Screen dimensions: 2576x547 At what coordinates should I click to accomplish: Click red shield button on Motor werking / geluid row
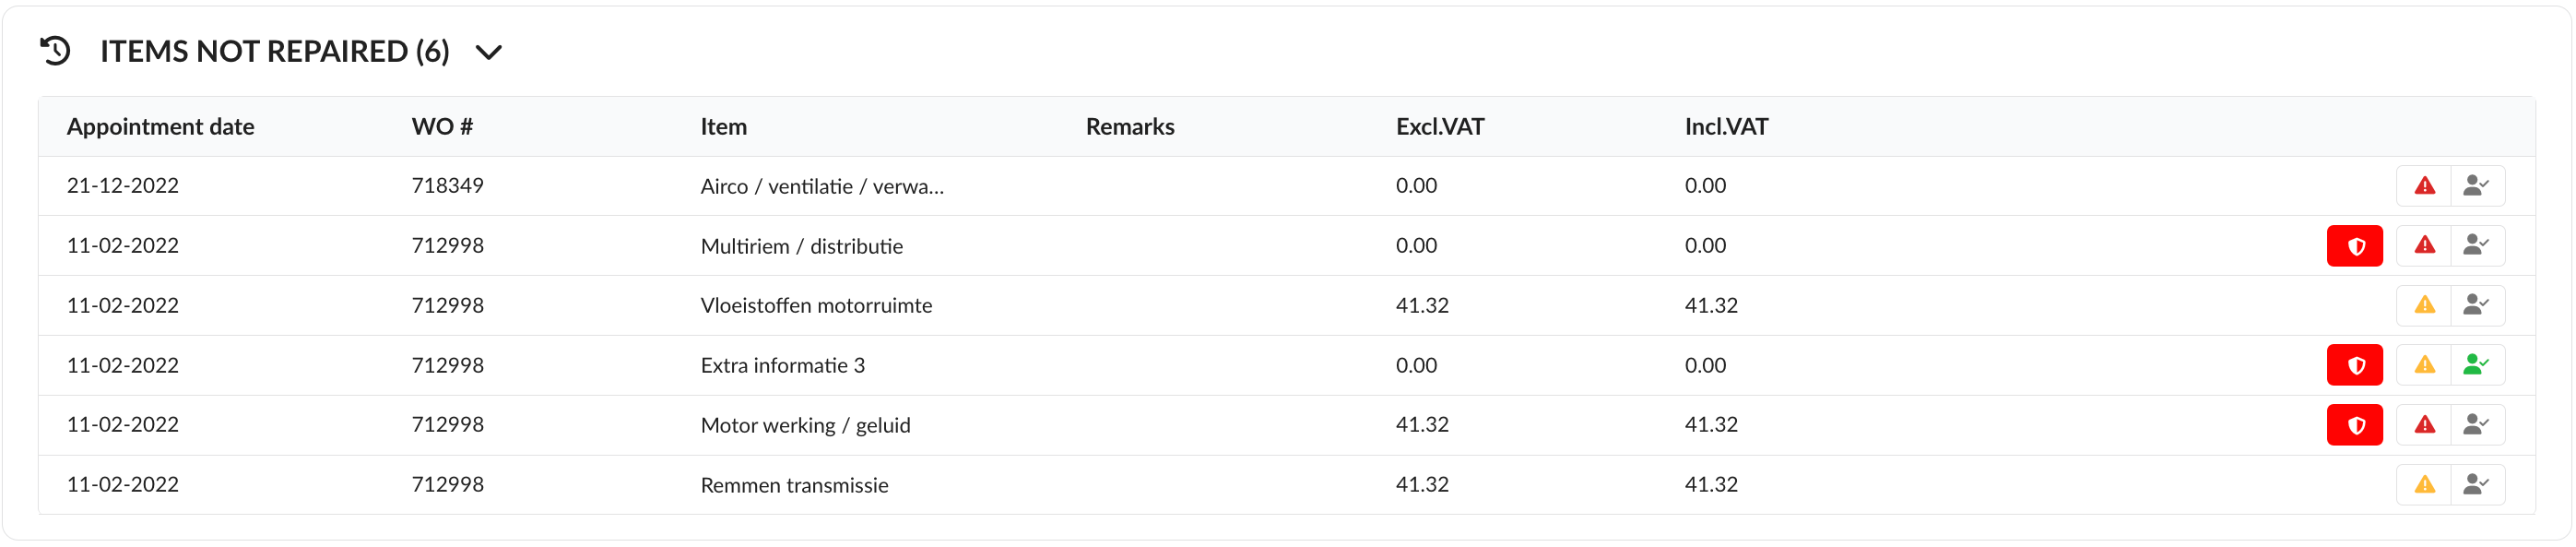coord(2354,425)
